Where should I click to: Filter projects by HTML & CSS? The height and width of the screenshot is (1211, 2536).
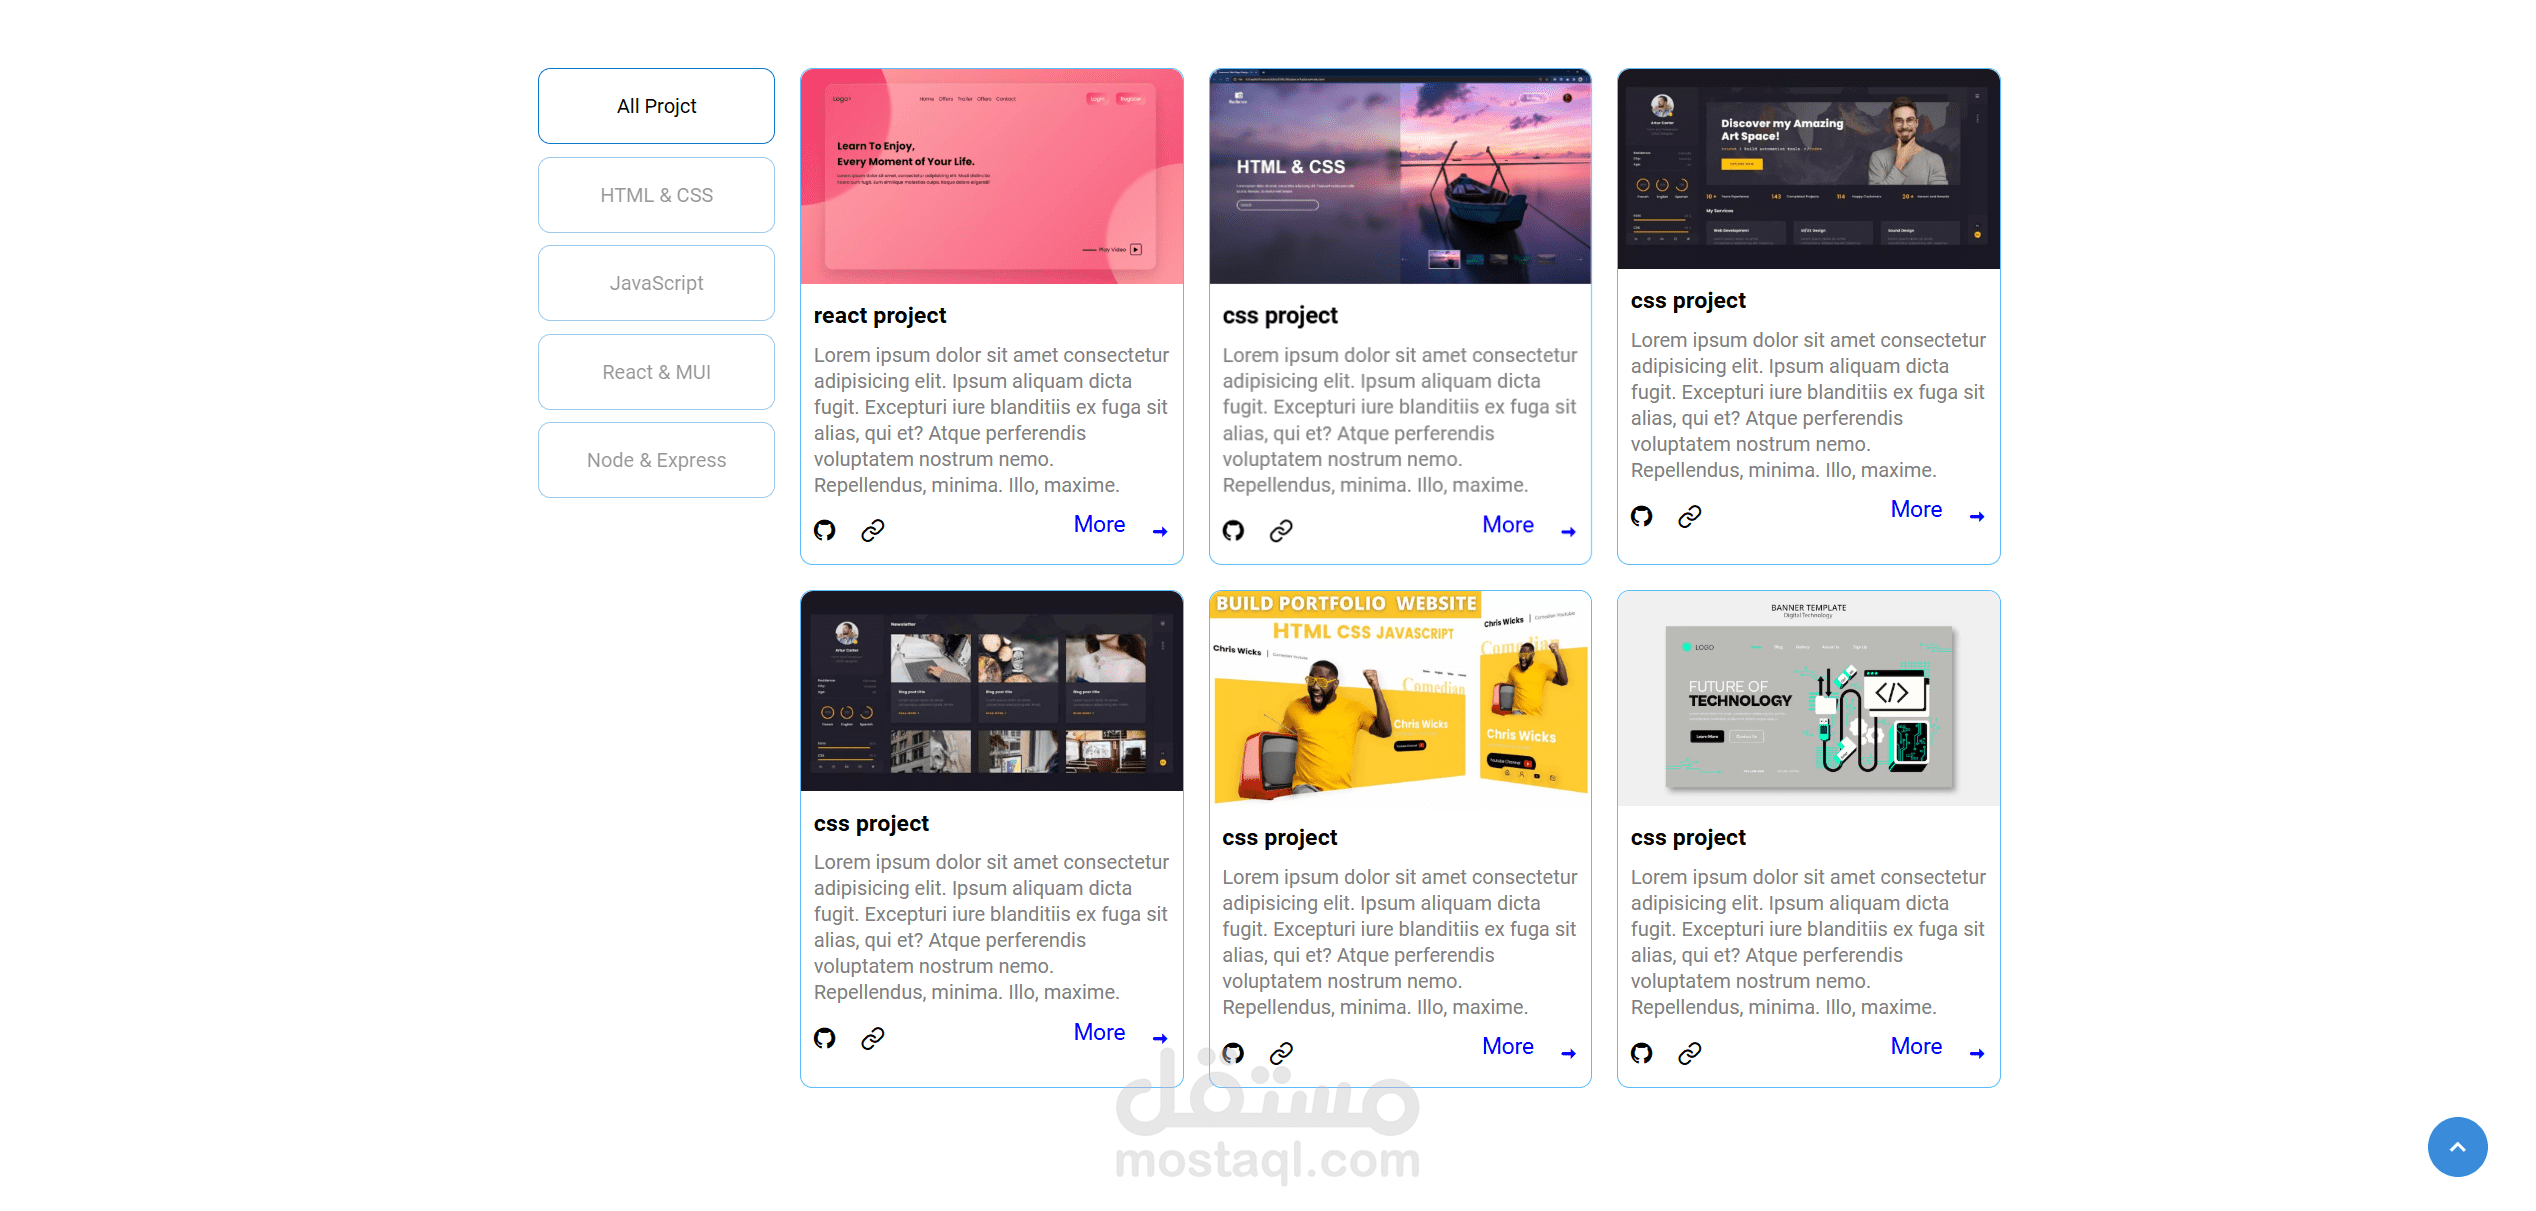tap(656, 195)
